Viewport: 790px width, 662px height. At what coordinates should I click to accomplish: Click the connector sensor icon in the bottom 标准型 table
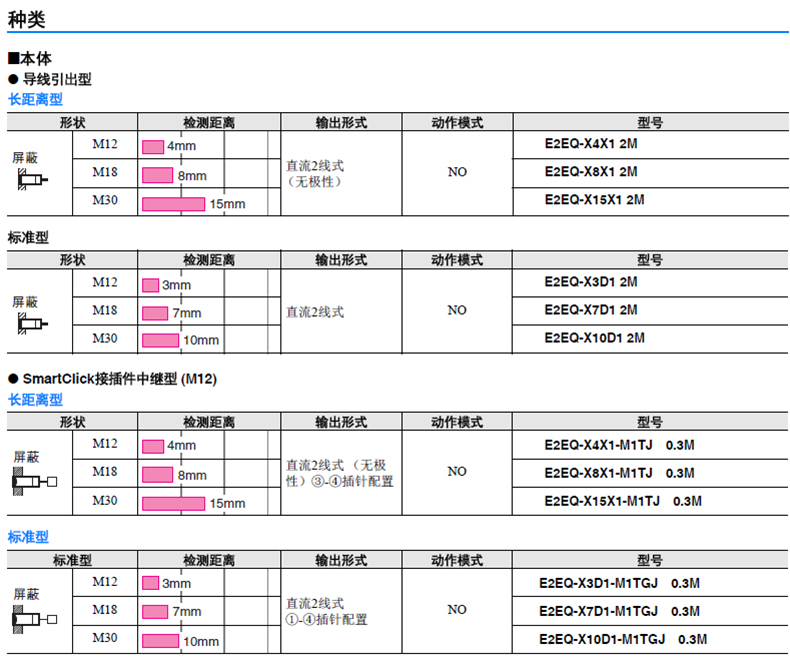click(34, 620)
